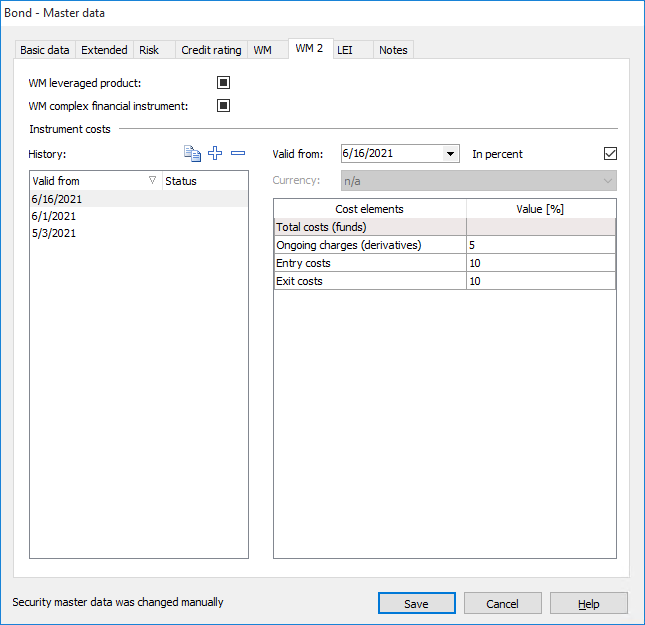Open the Valid from date dropdown
The width and height of the screenshot is (645, 625).
click(450, 154)
